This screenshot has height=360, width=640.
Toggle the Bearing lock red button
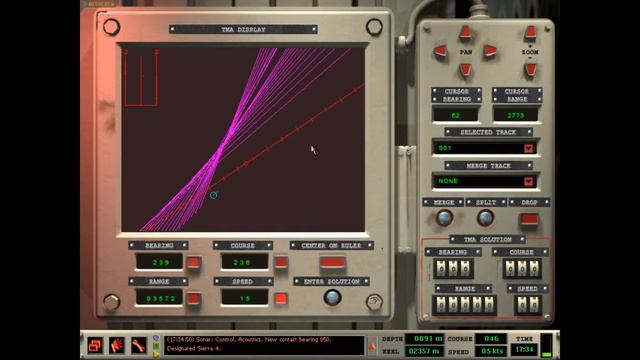(193, 262)
